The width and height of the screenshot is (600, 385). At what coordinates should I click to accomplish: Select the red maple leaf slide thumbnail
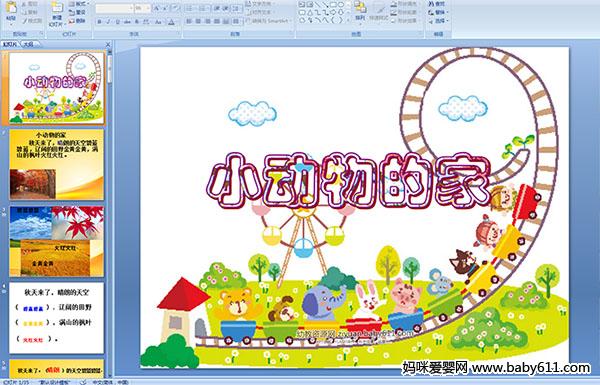(57, 241)
